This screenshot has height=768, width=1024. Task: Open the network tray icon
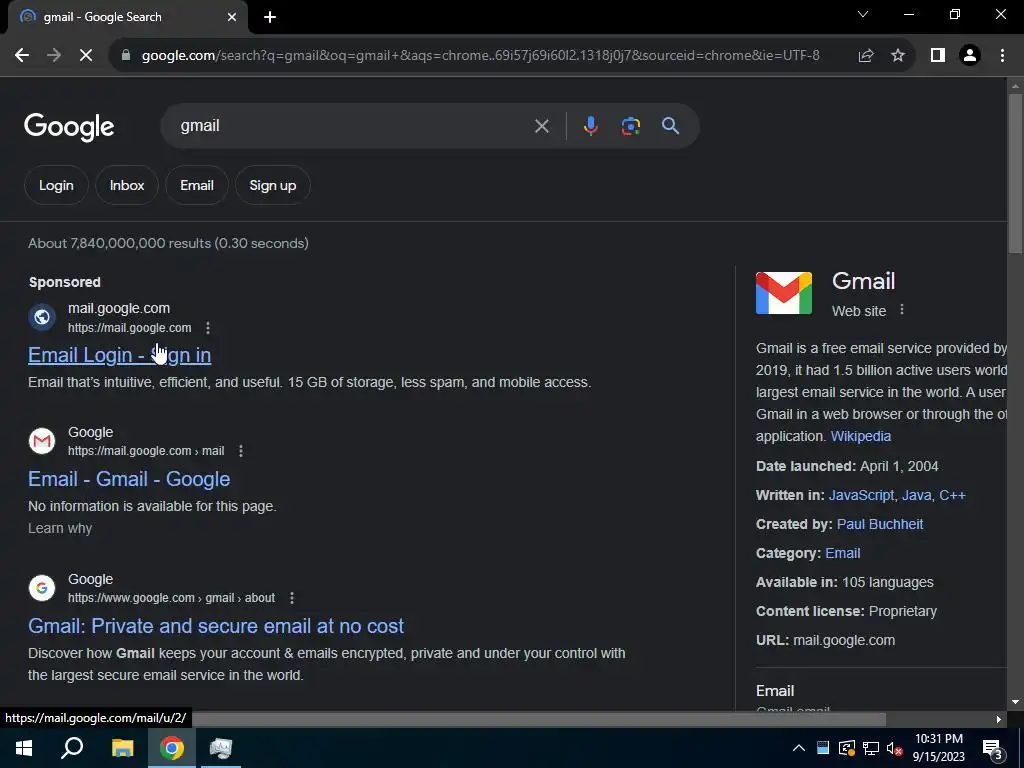pos(870,748)
